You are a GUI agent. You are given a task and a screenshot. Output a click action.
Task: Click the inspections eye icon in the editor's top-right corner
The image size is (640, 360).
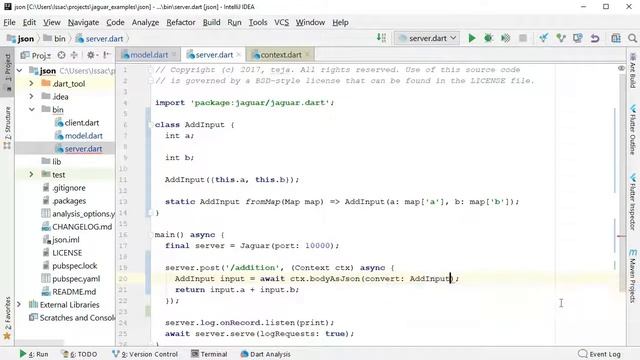click(x=621, y=69)
